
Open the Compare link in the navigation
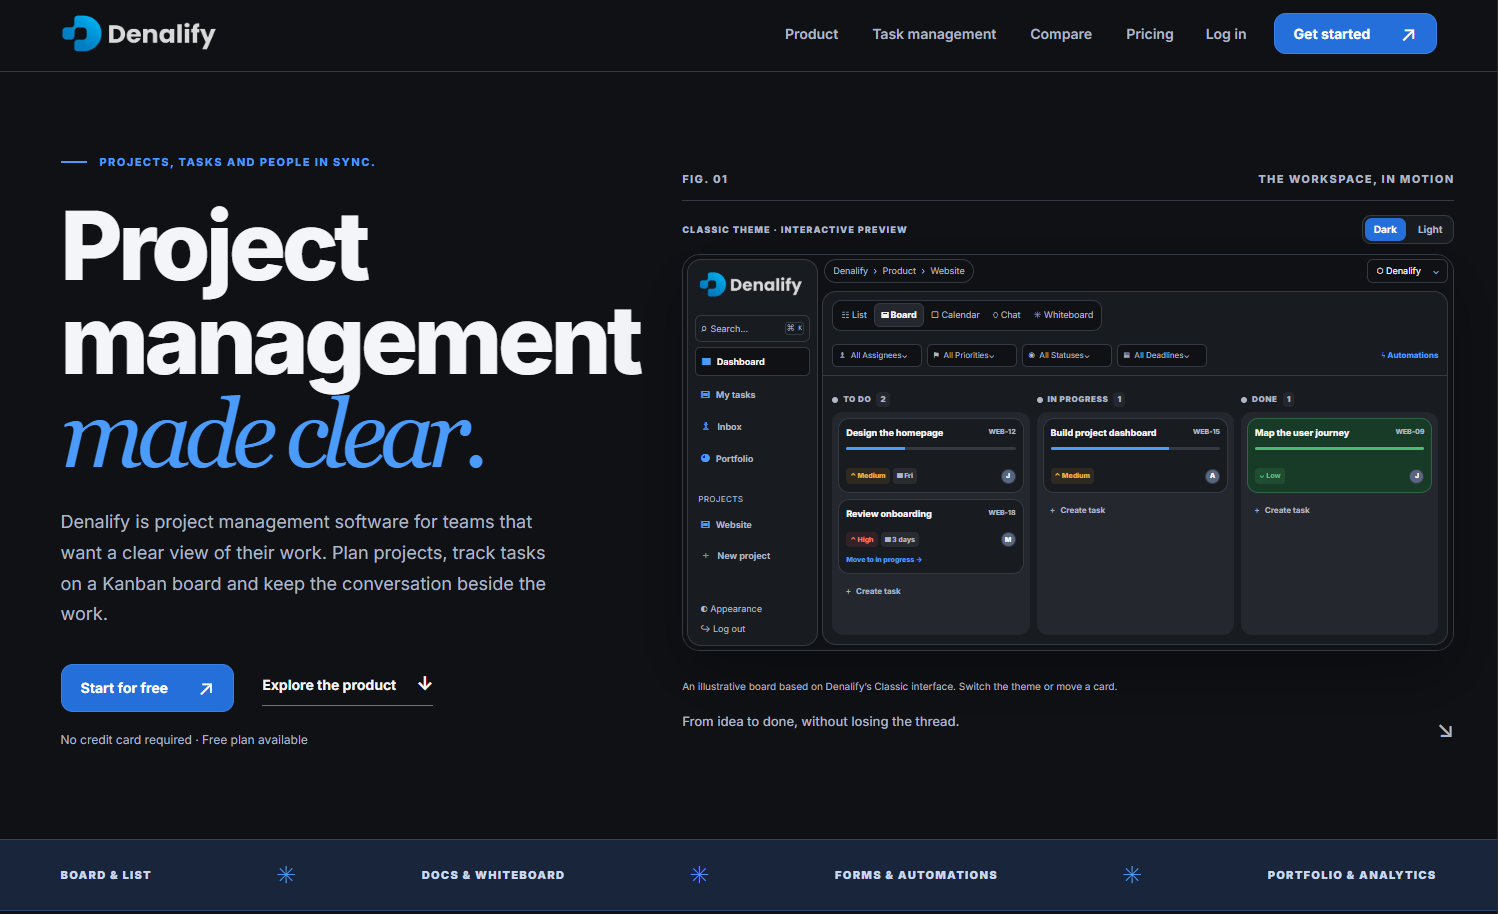click(x=1061, y=34)
